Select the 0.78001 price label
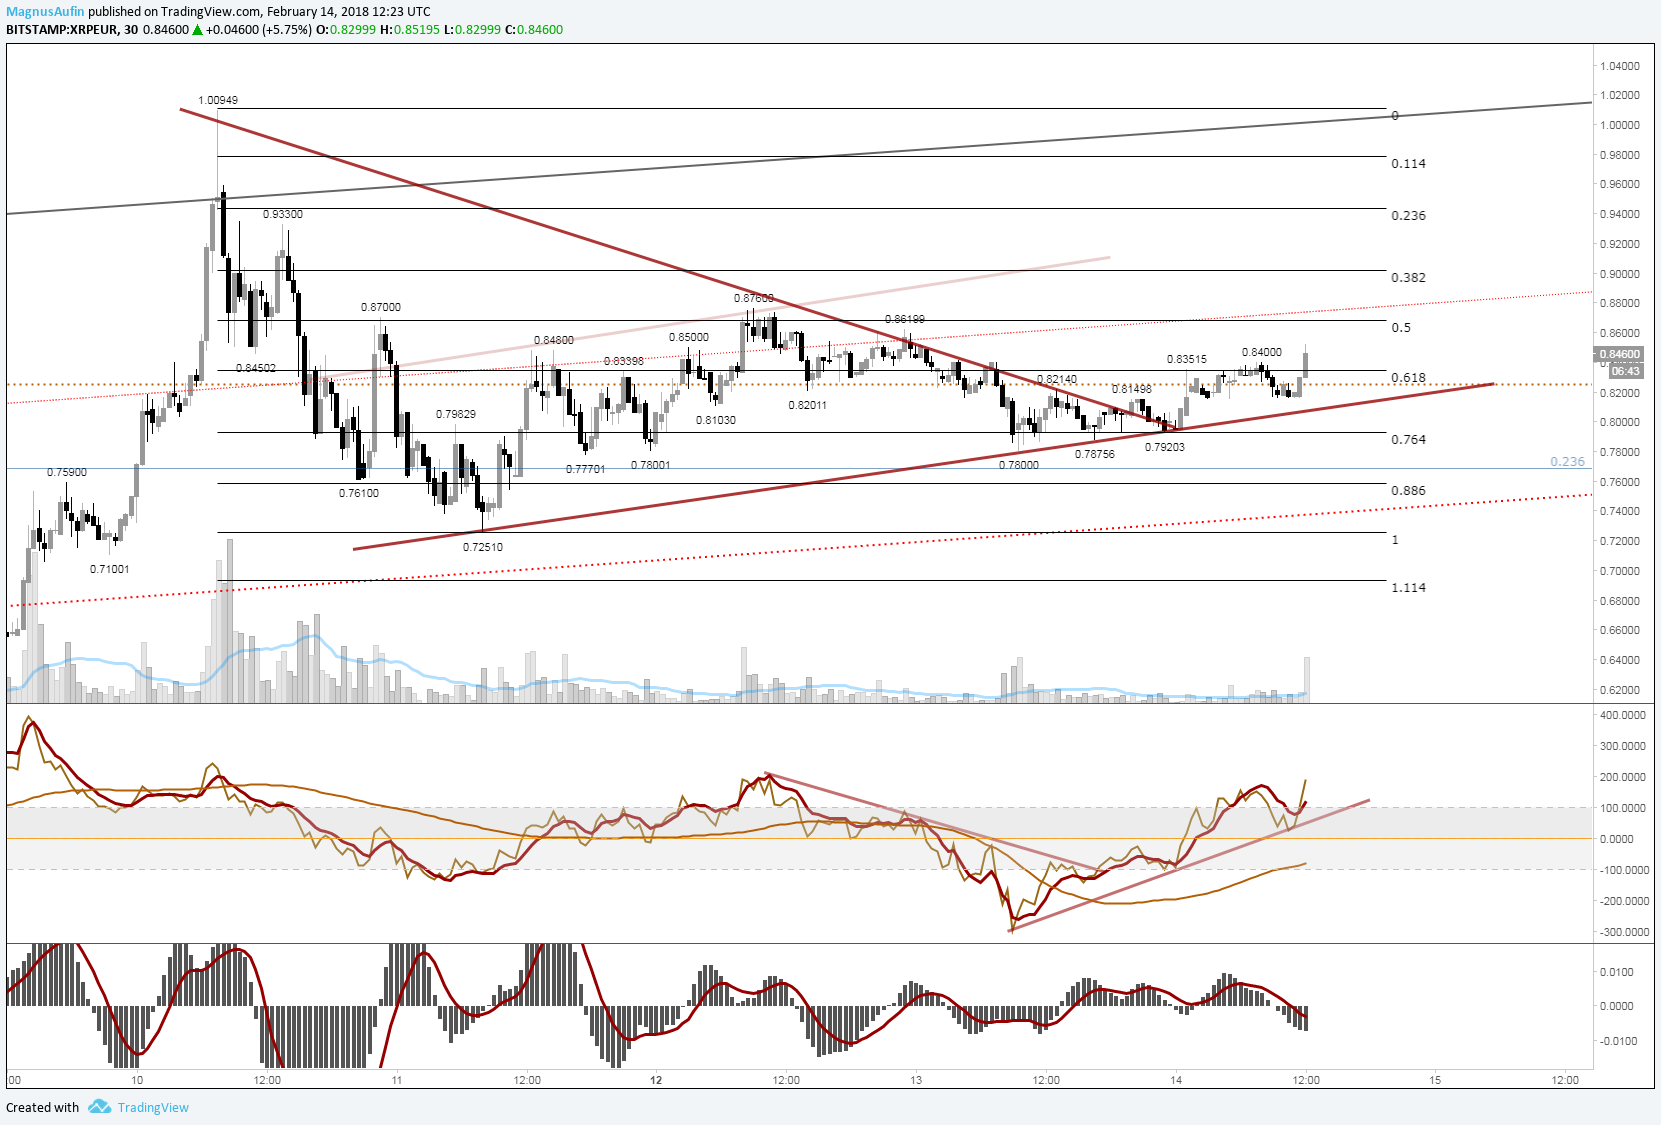This screenshot has height=1125, width=1661. (651, 465)
